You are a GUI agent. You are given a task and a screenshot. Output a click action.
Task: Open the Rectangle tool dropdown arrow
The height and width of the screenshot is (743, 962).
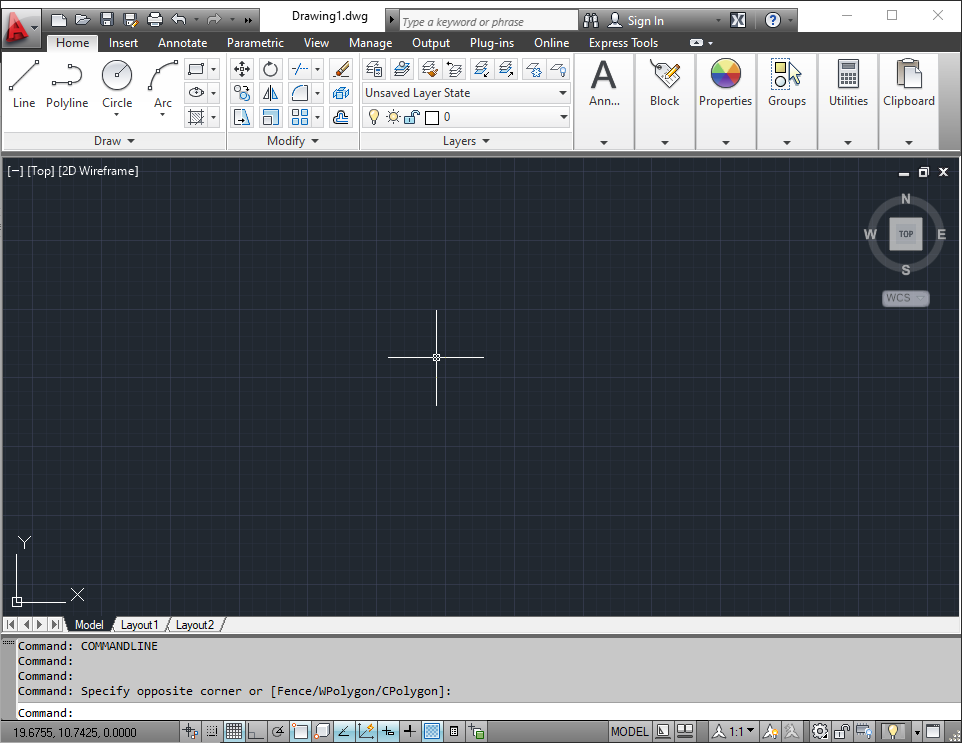pyautogui.click(x=214, y=69)
